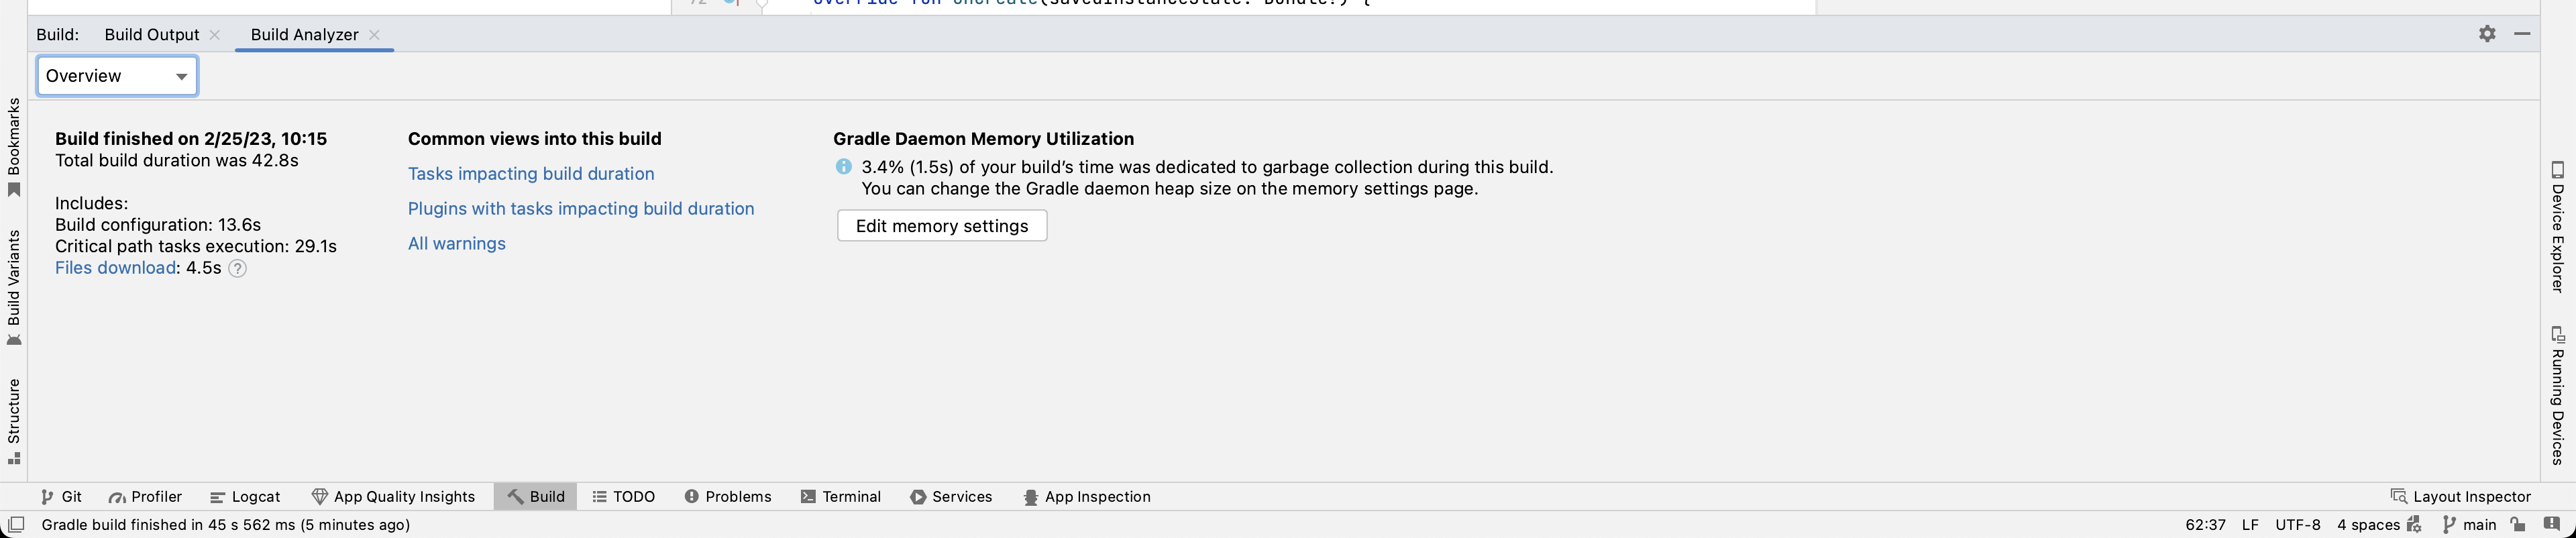Close the Build Analyzer tab
This screenshot has height=538, width=2576.
pos(374,34)
